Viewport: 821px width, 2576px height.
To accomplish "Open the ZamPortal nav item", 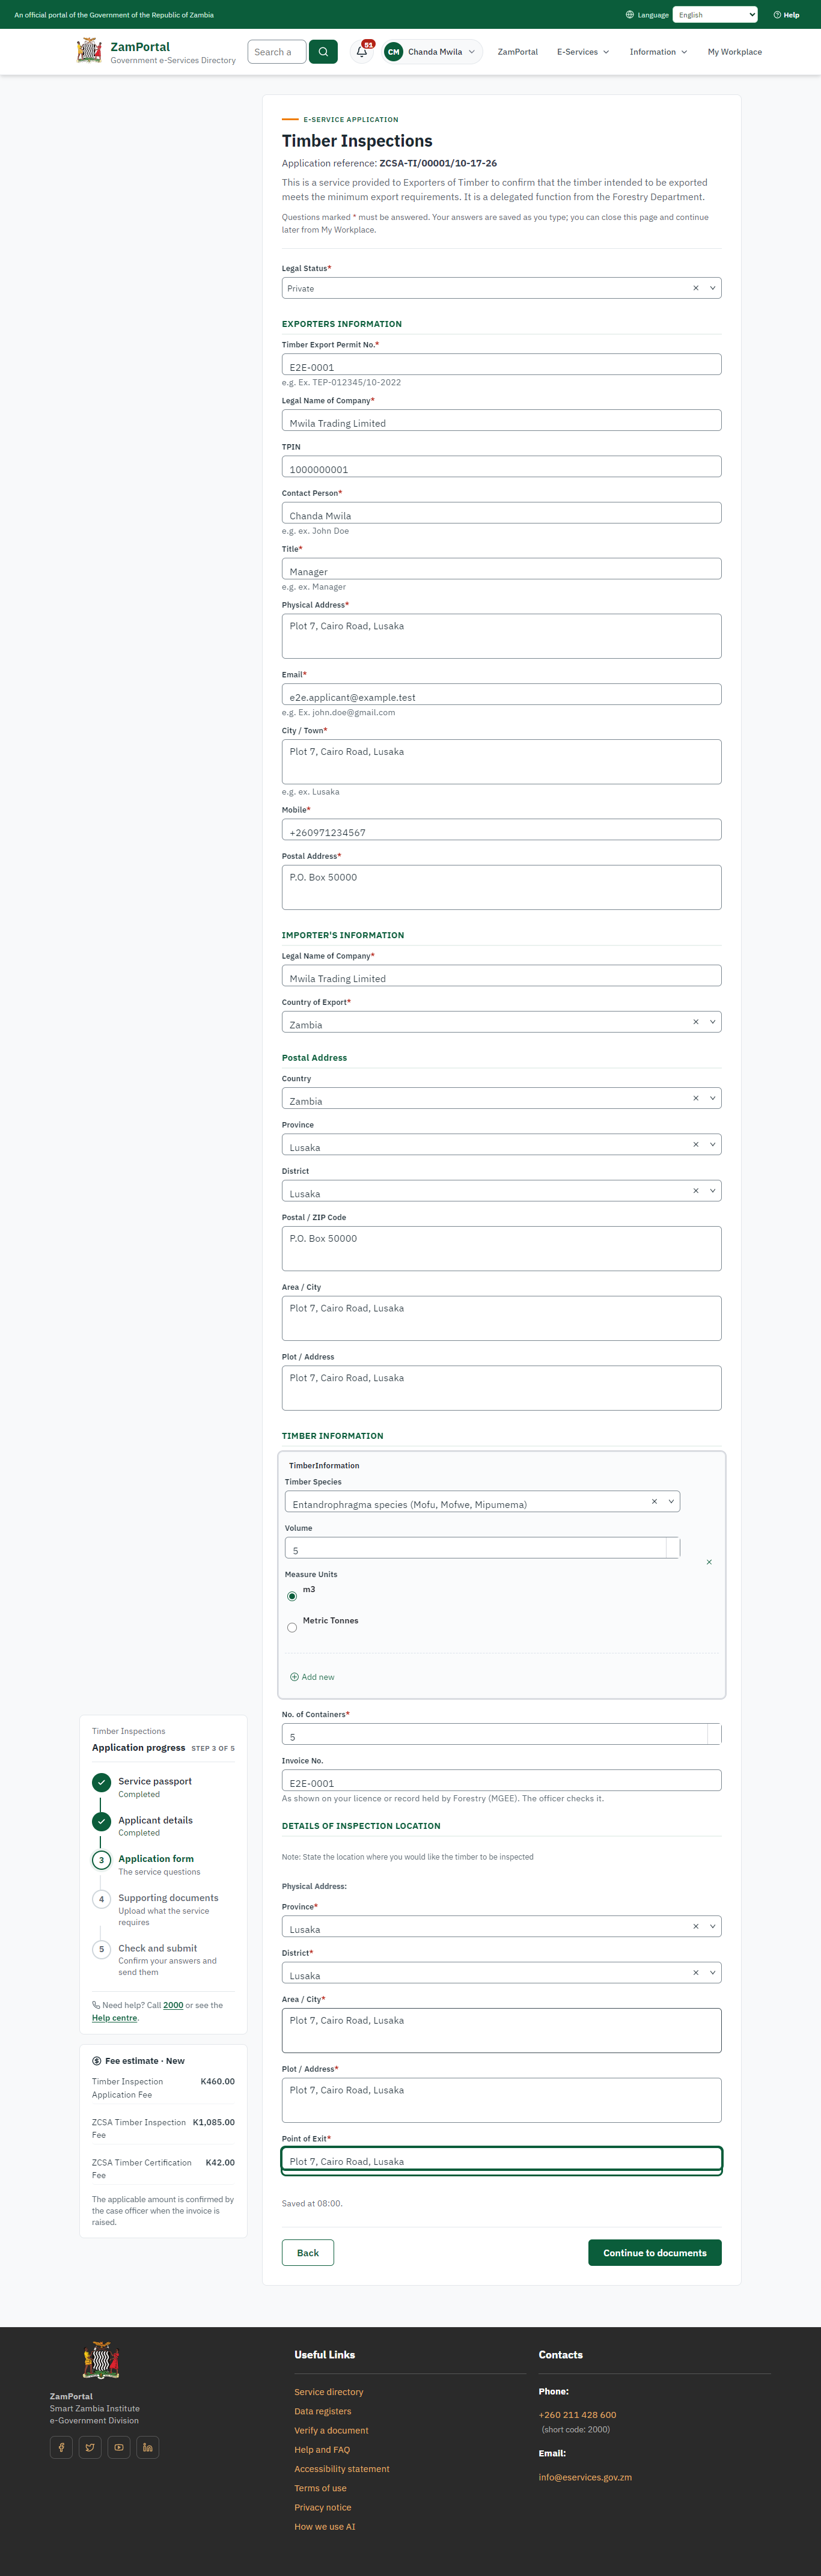I will pyautogui.click(x=517, y=52).
